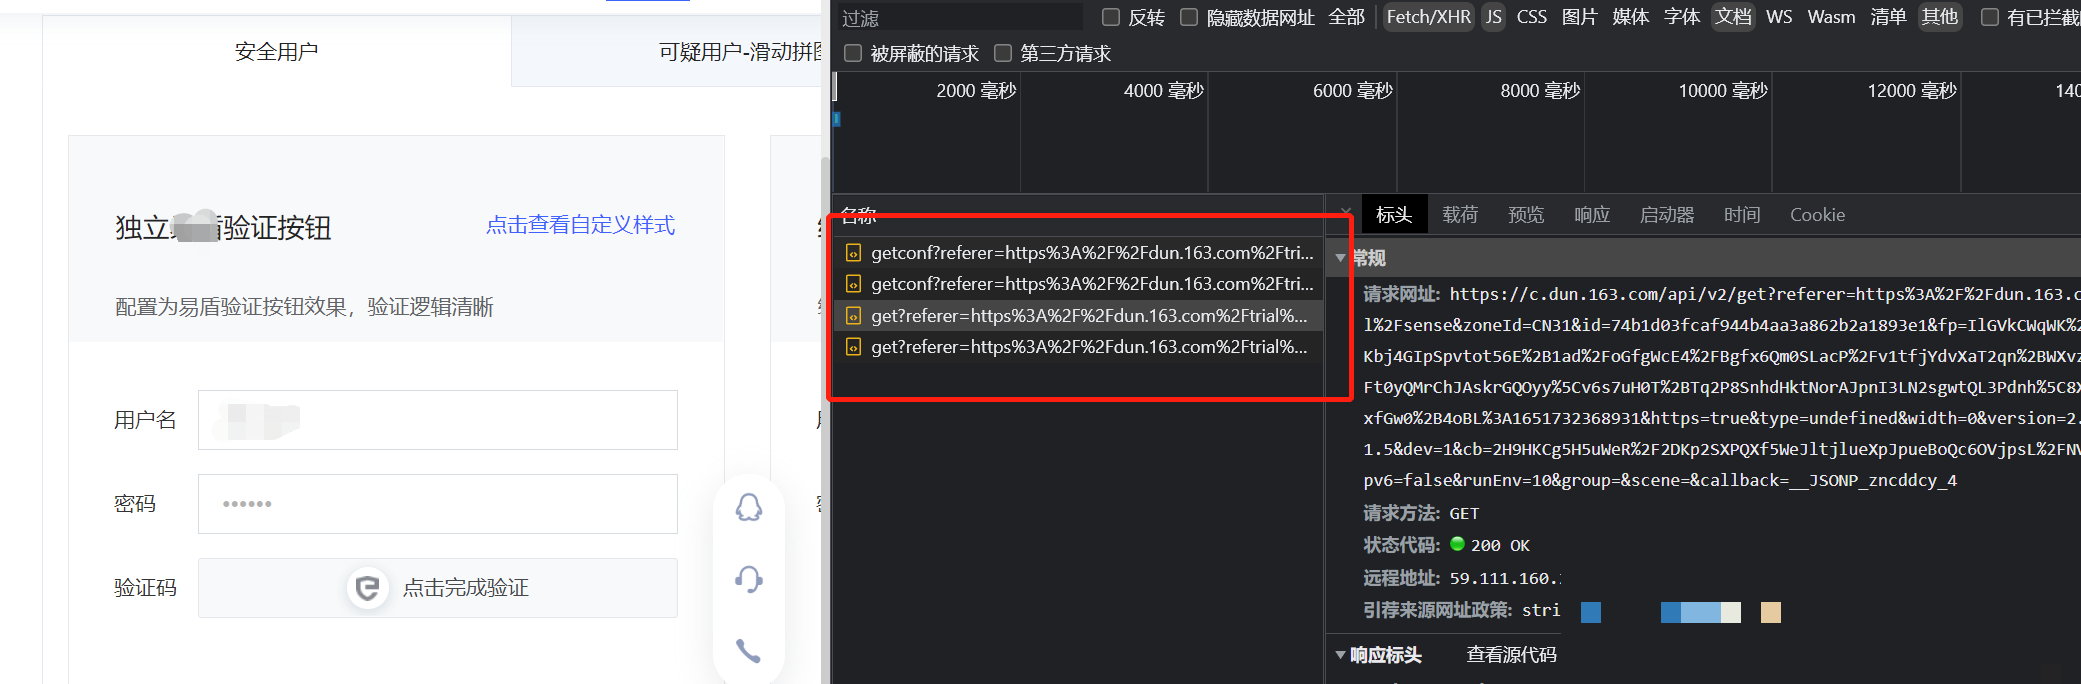The image size is (2081, 684).
Task: Click the 请求方法 GET value
Action: pyautogui.click(x=1464, y=514)
